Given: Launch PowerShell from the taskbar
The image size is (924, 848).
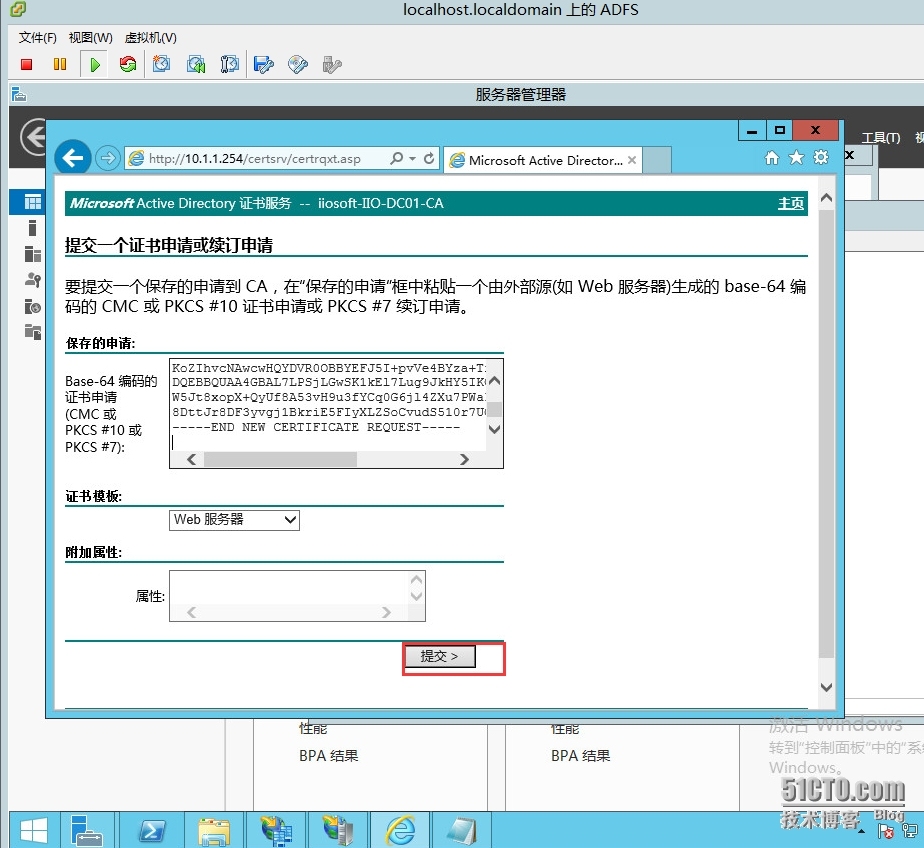Looking at the screenshot, I should pos(151,830).
